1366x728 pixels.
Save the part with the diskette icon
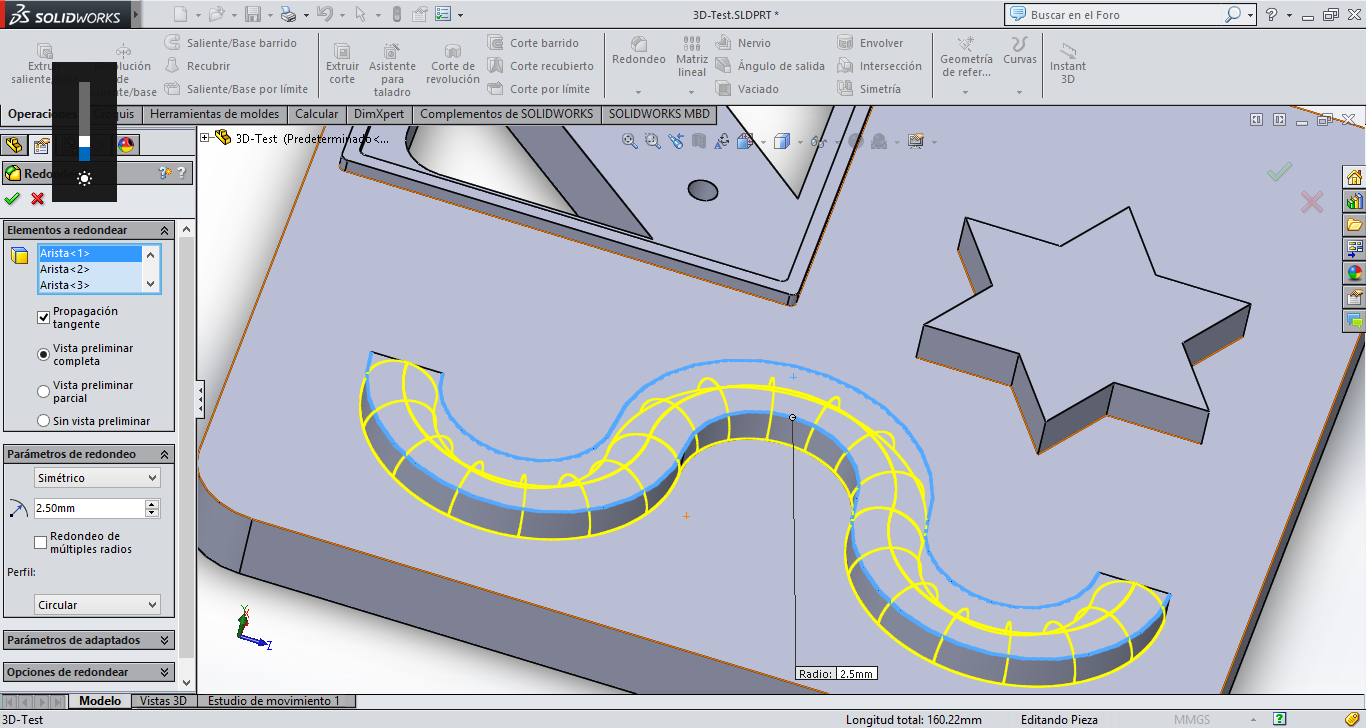tap(253, 14)
